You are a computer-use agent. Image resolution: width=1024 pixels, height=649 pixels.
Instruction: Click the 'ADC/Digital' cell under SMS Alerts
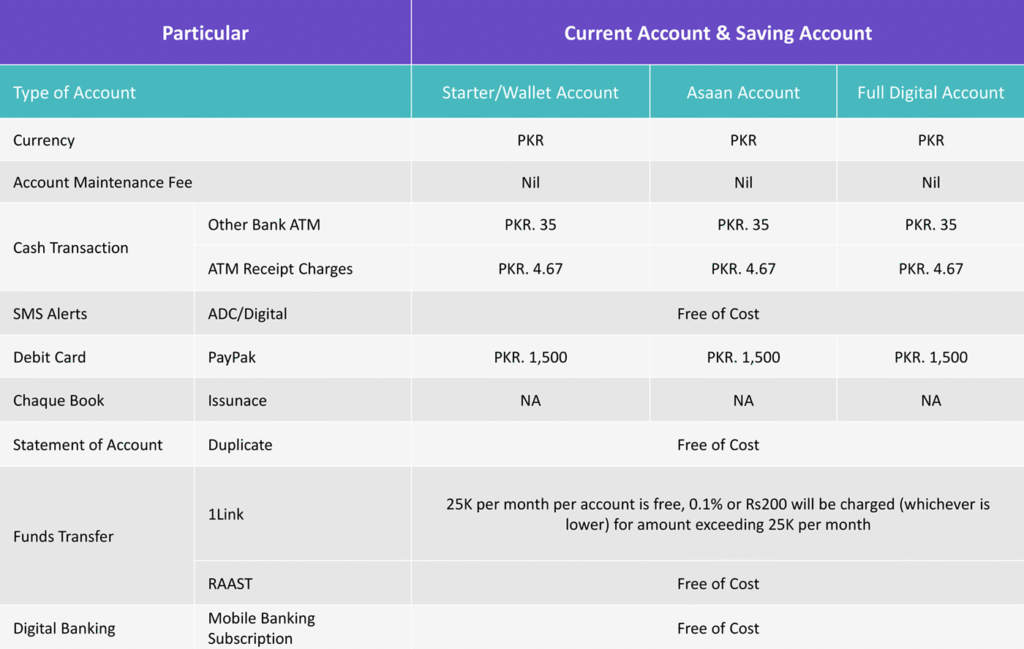(247, 313)
